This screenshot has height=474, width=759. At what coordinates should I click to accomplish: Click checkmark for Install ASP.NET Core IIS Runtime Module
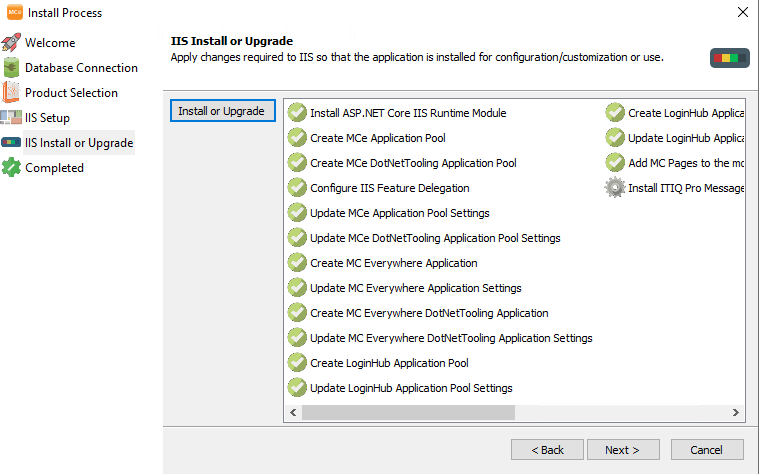(297, 112)
